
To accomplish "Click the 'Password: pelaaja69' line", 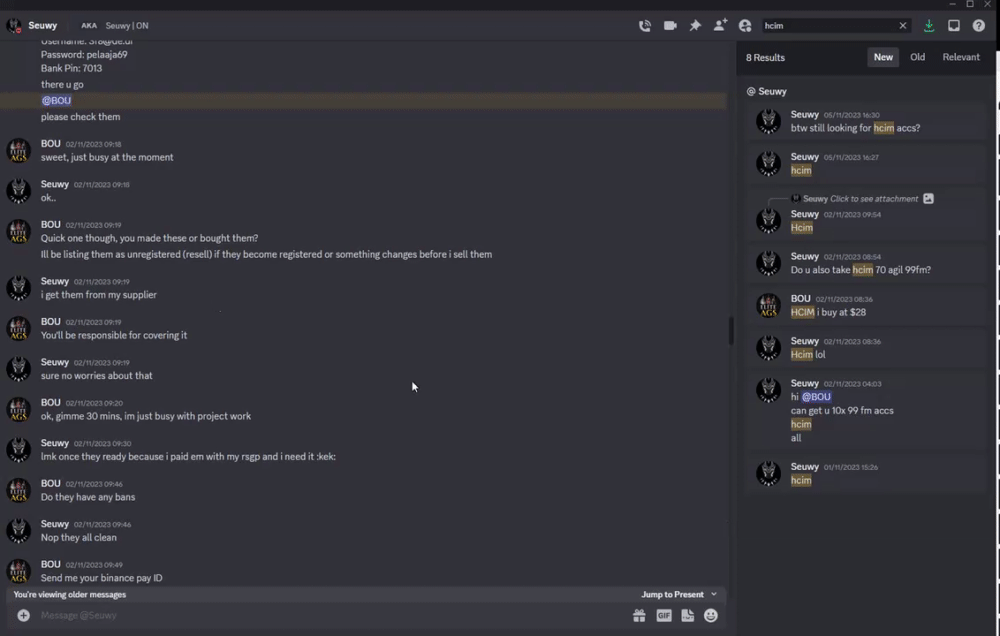I will 84,54.
